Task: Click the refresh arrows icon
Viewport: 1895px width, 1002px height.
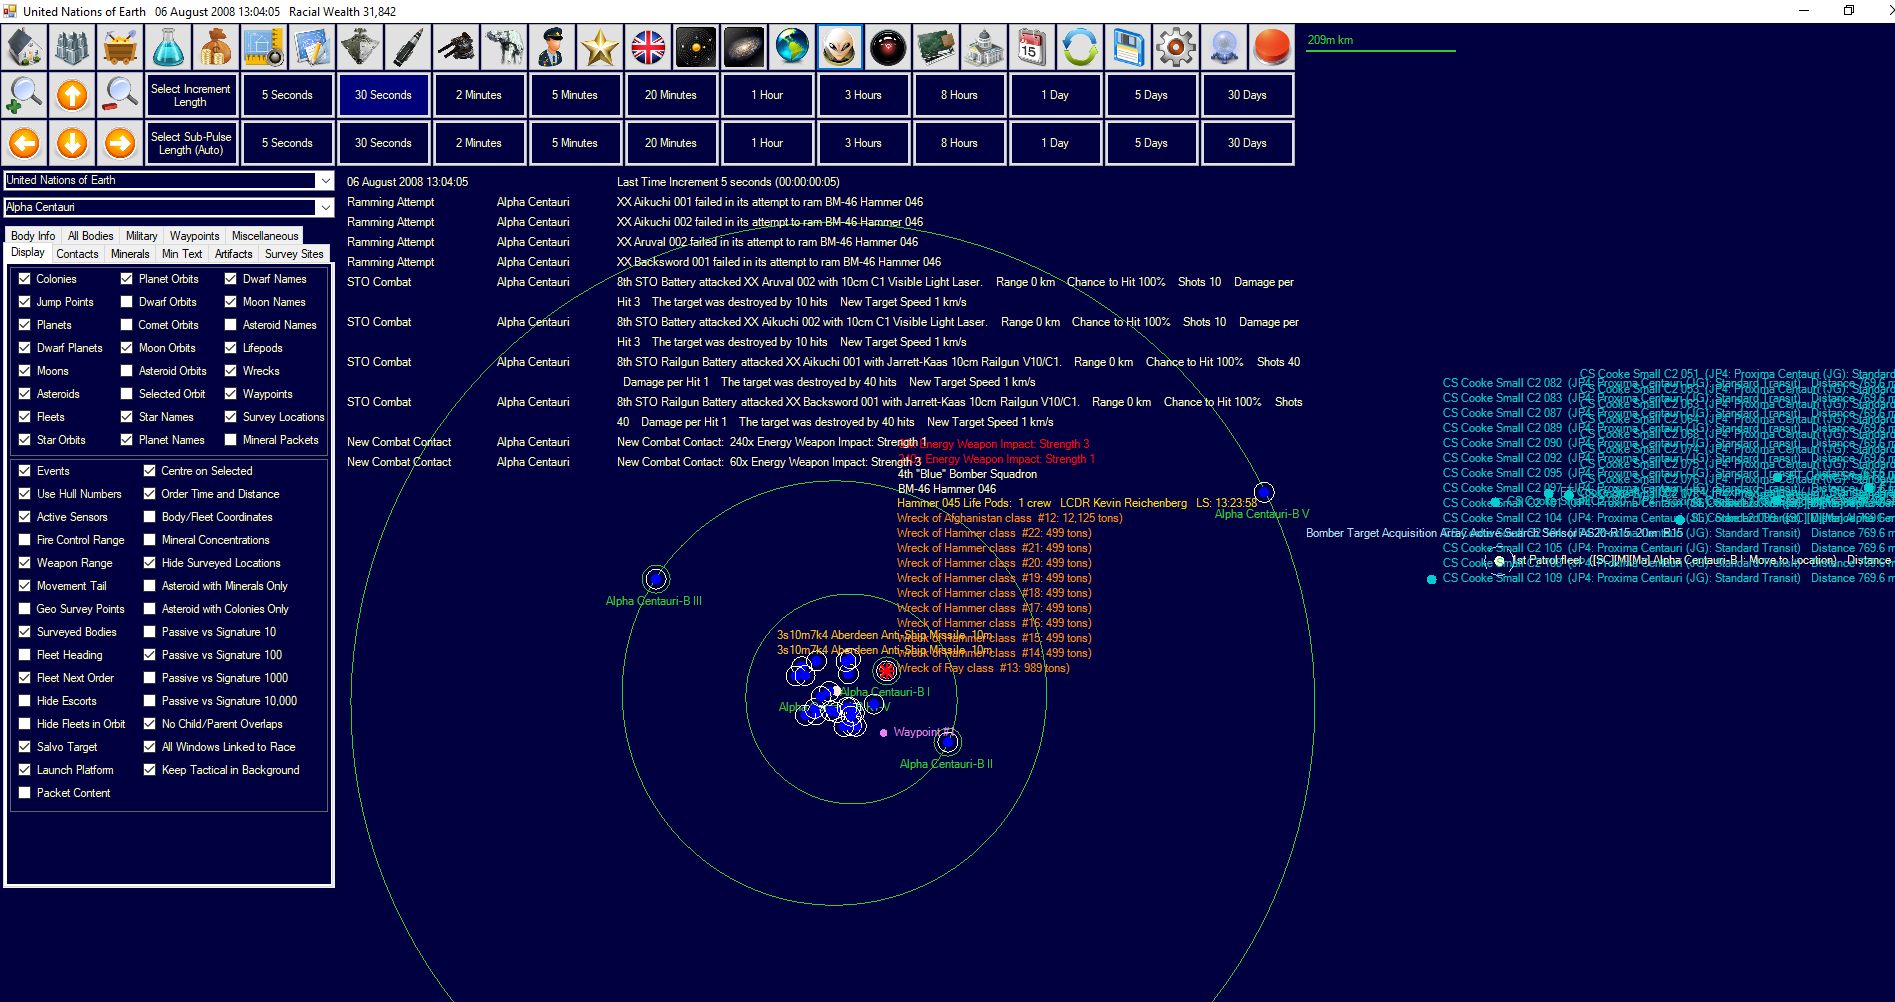Action: (x=1080, y=47)
